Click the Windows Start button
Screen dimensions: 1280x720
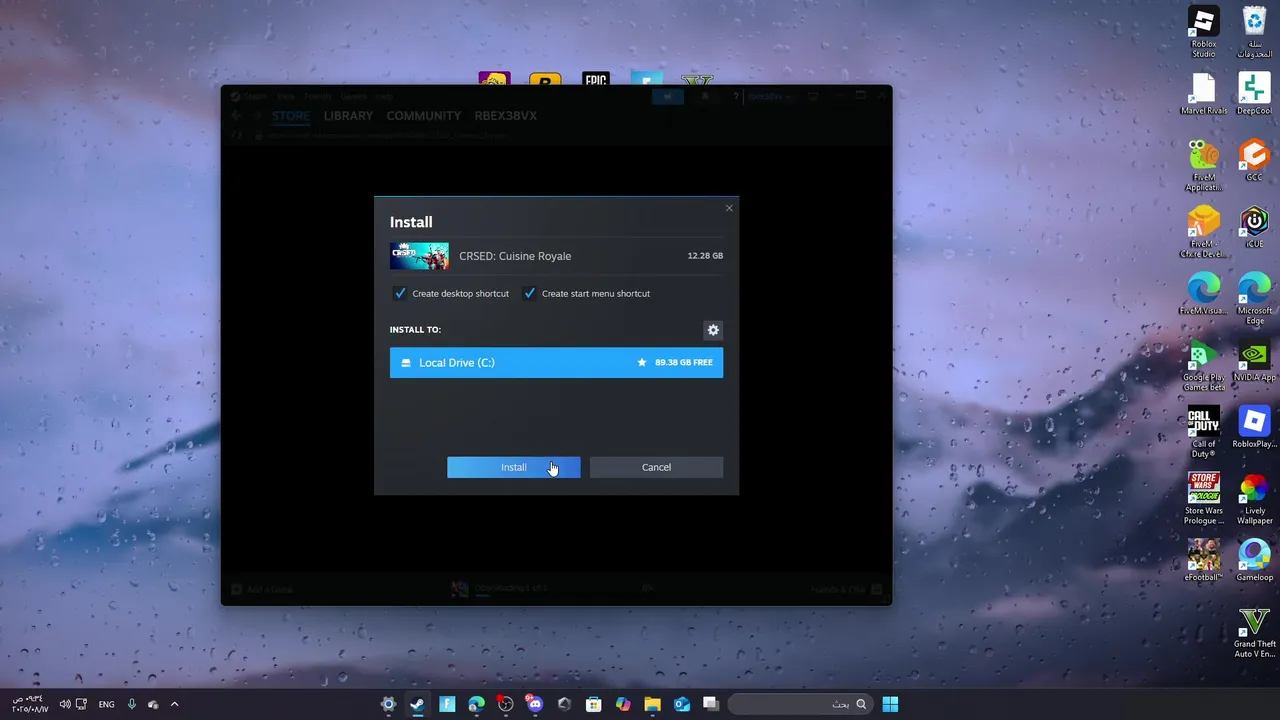point(890,704)
